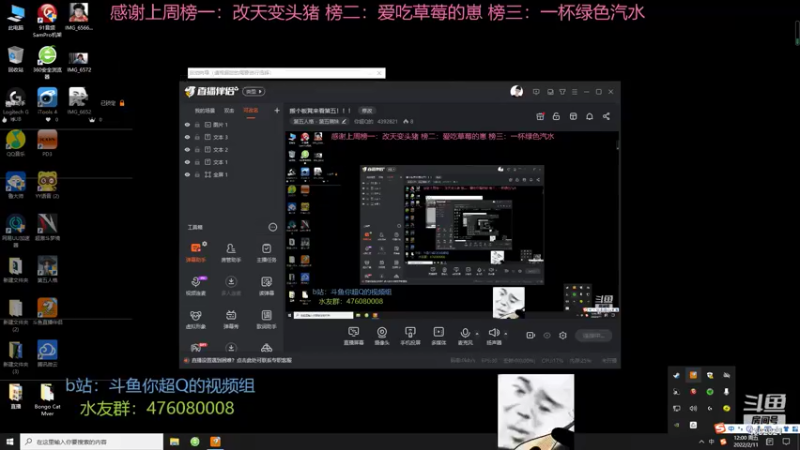Select the Bongo Cat Mver desktop icon
800x450 pixels.
point(47,400)
